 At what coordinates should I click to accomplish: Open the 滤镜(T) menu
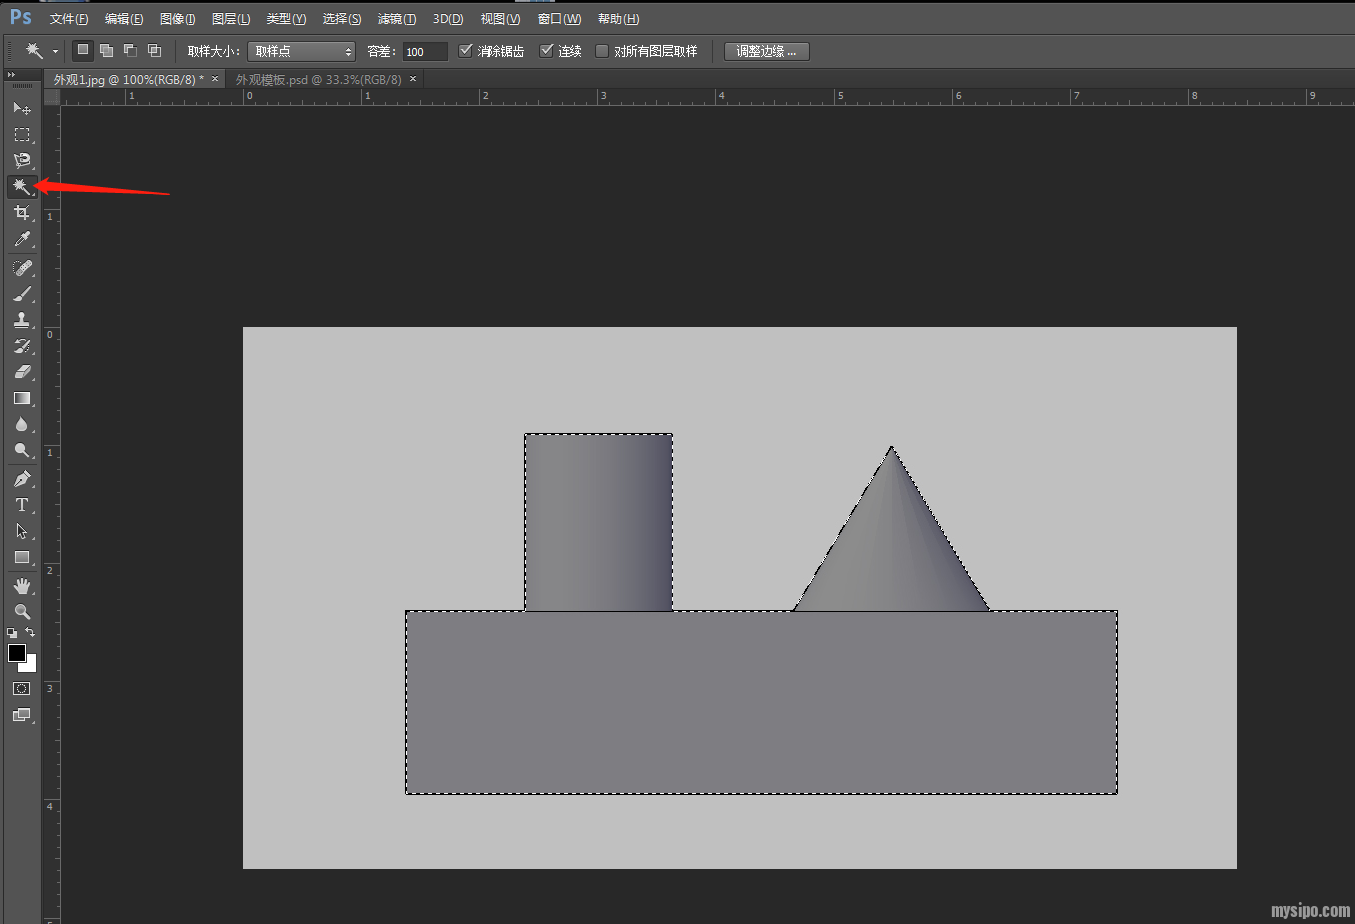(396, 19)
